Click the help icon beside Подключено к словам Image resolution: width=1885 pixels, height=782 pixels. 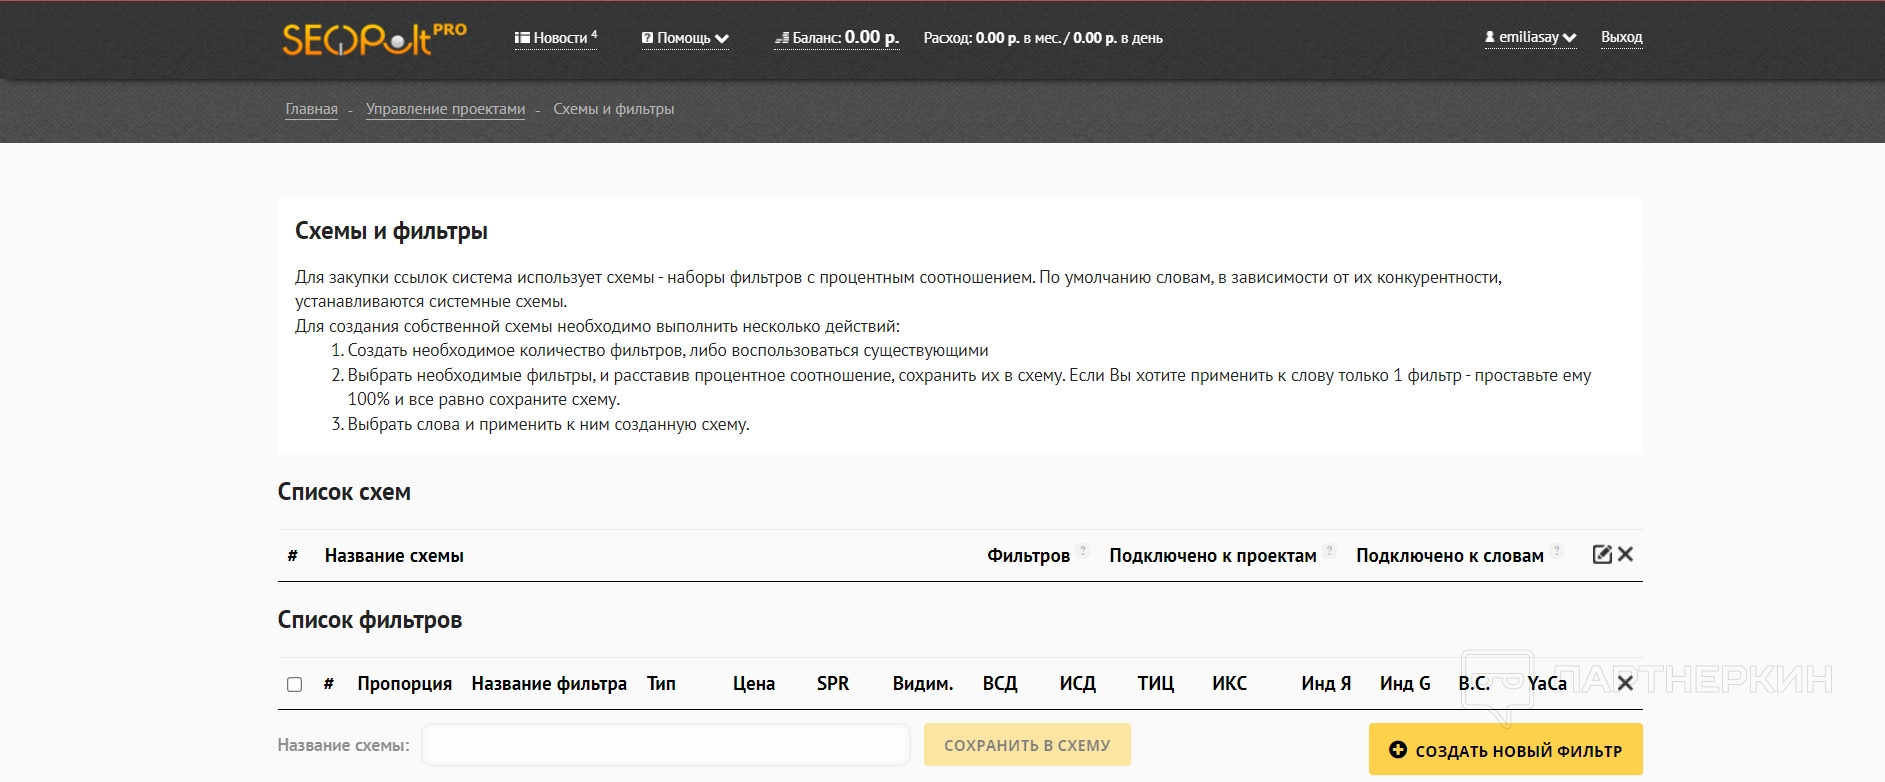(1557, 551)
